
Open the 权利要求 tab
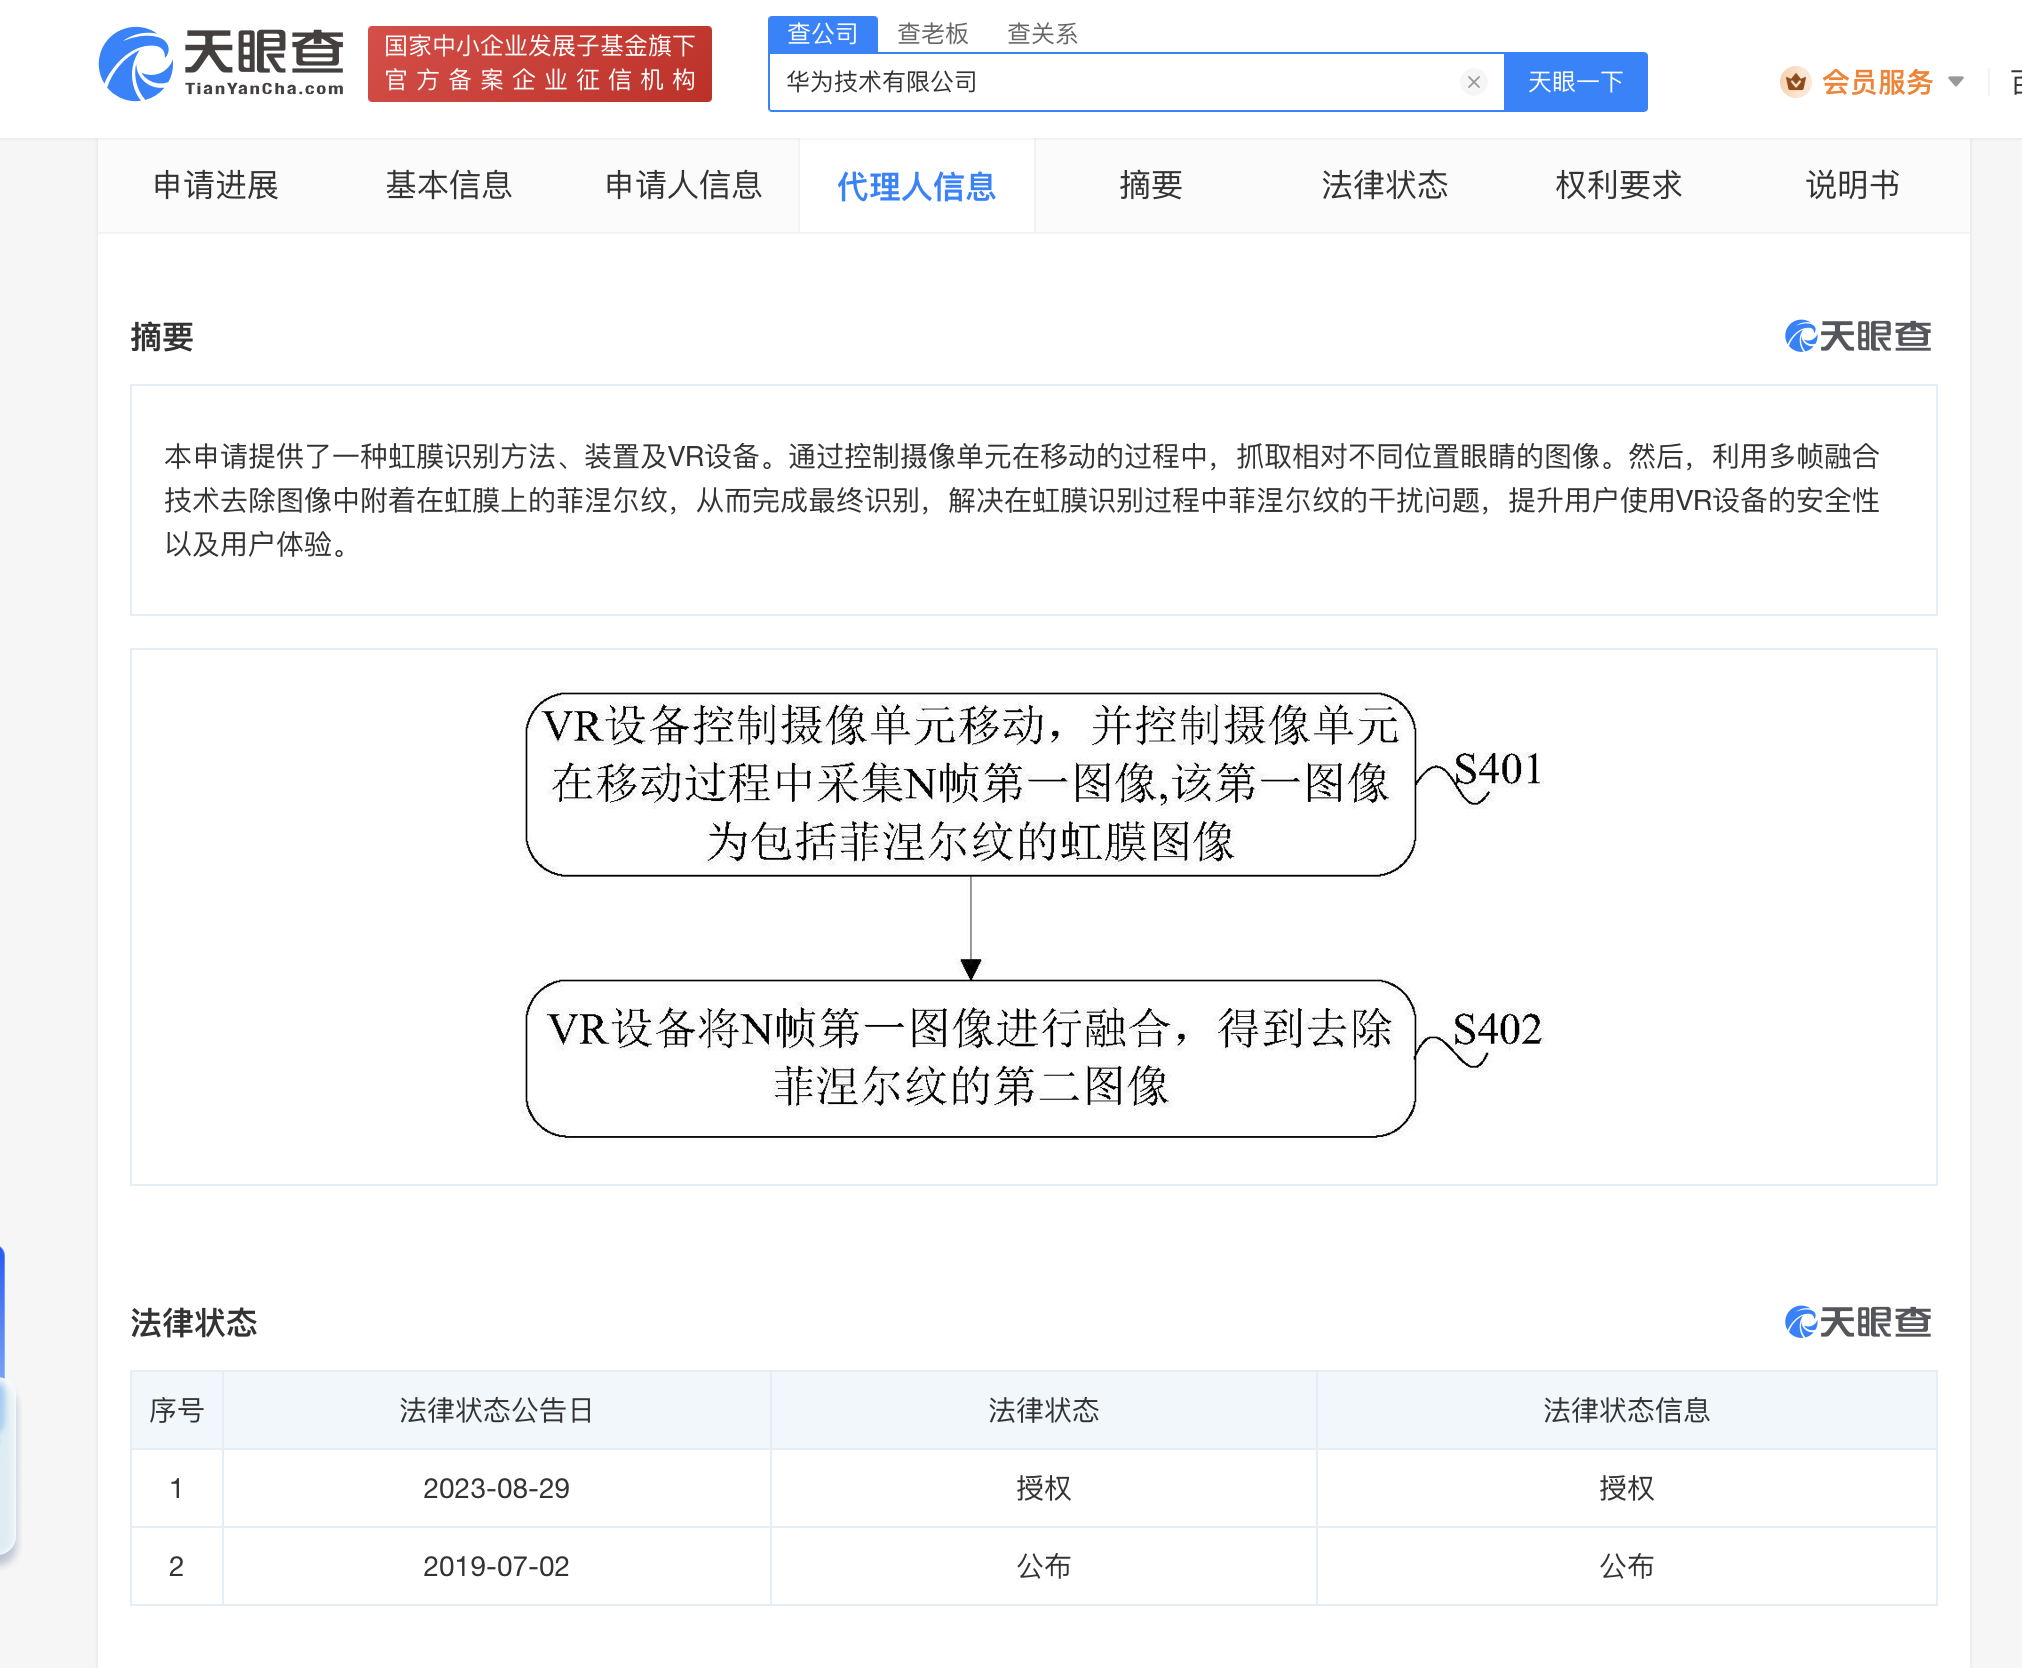(1618, 186)
